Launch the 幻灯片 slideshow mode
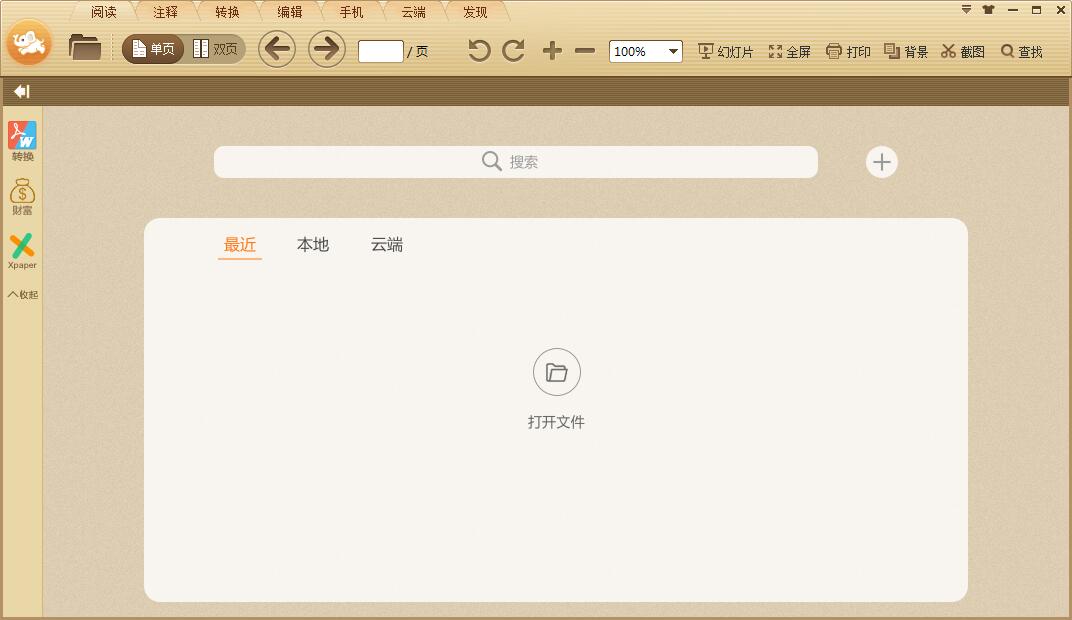The image size is (1072, 620). 726,51
